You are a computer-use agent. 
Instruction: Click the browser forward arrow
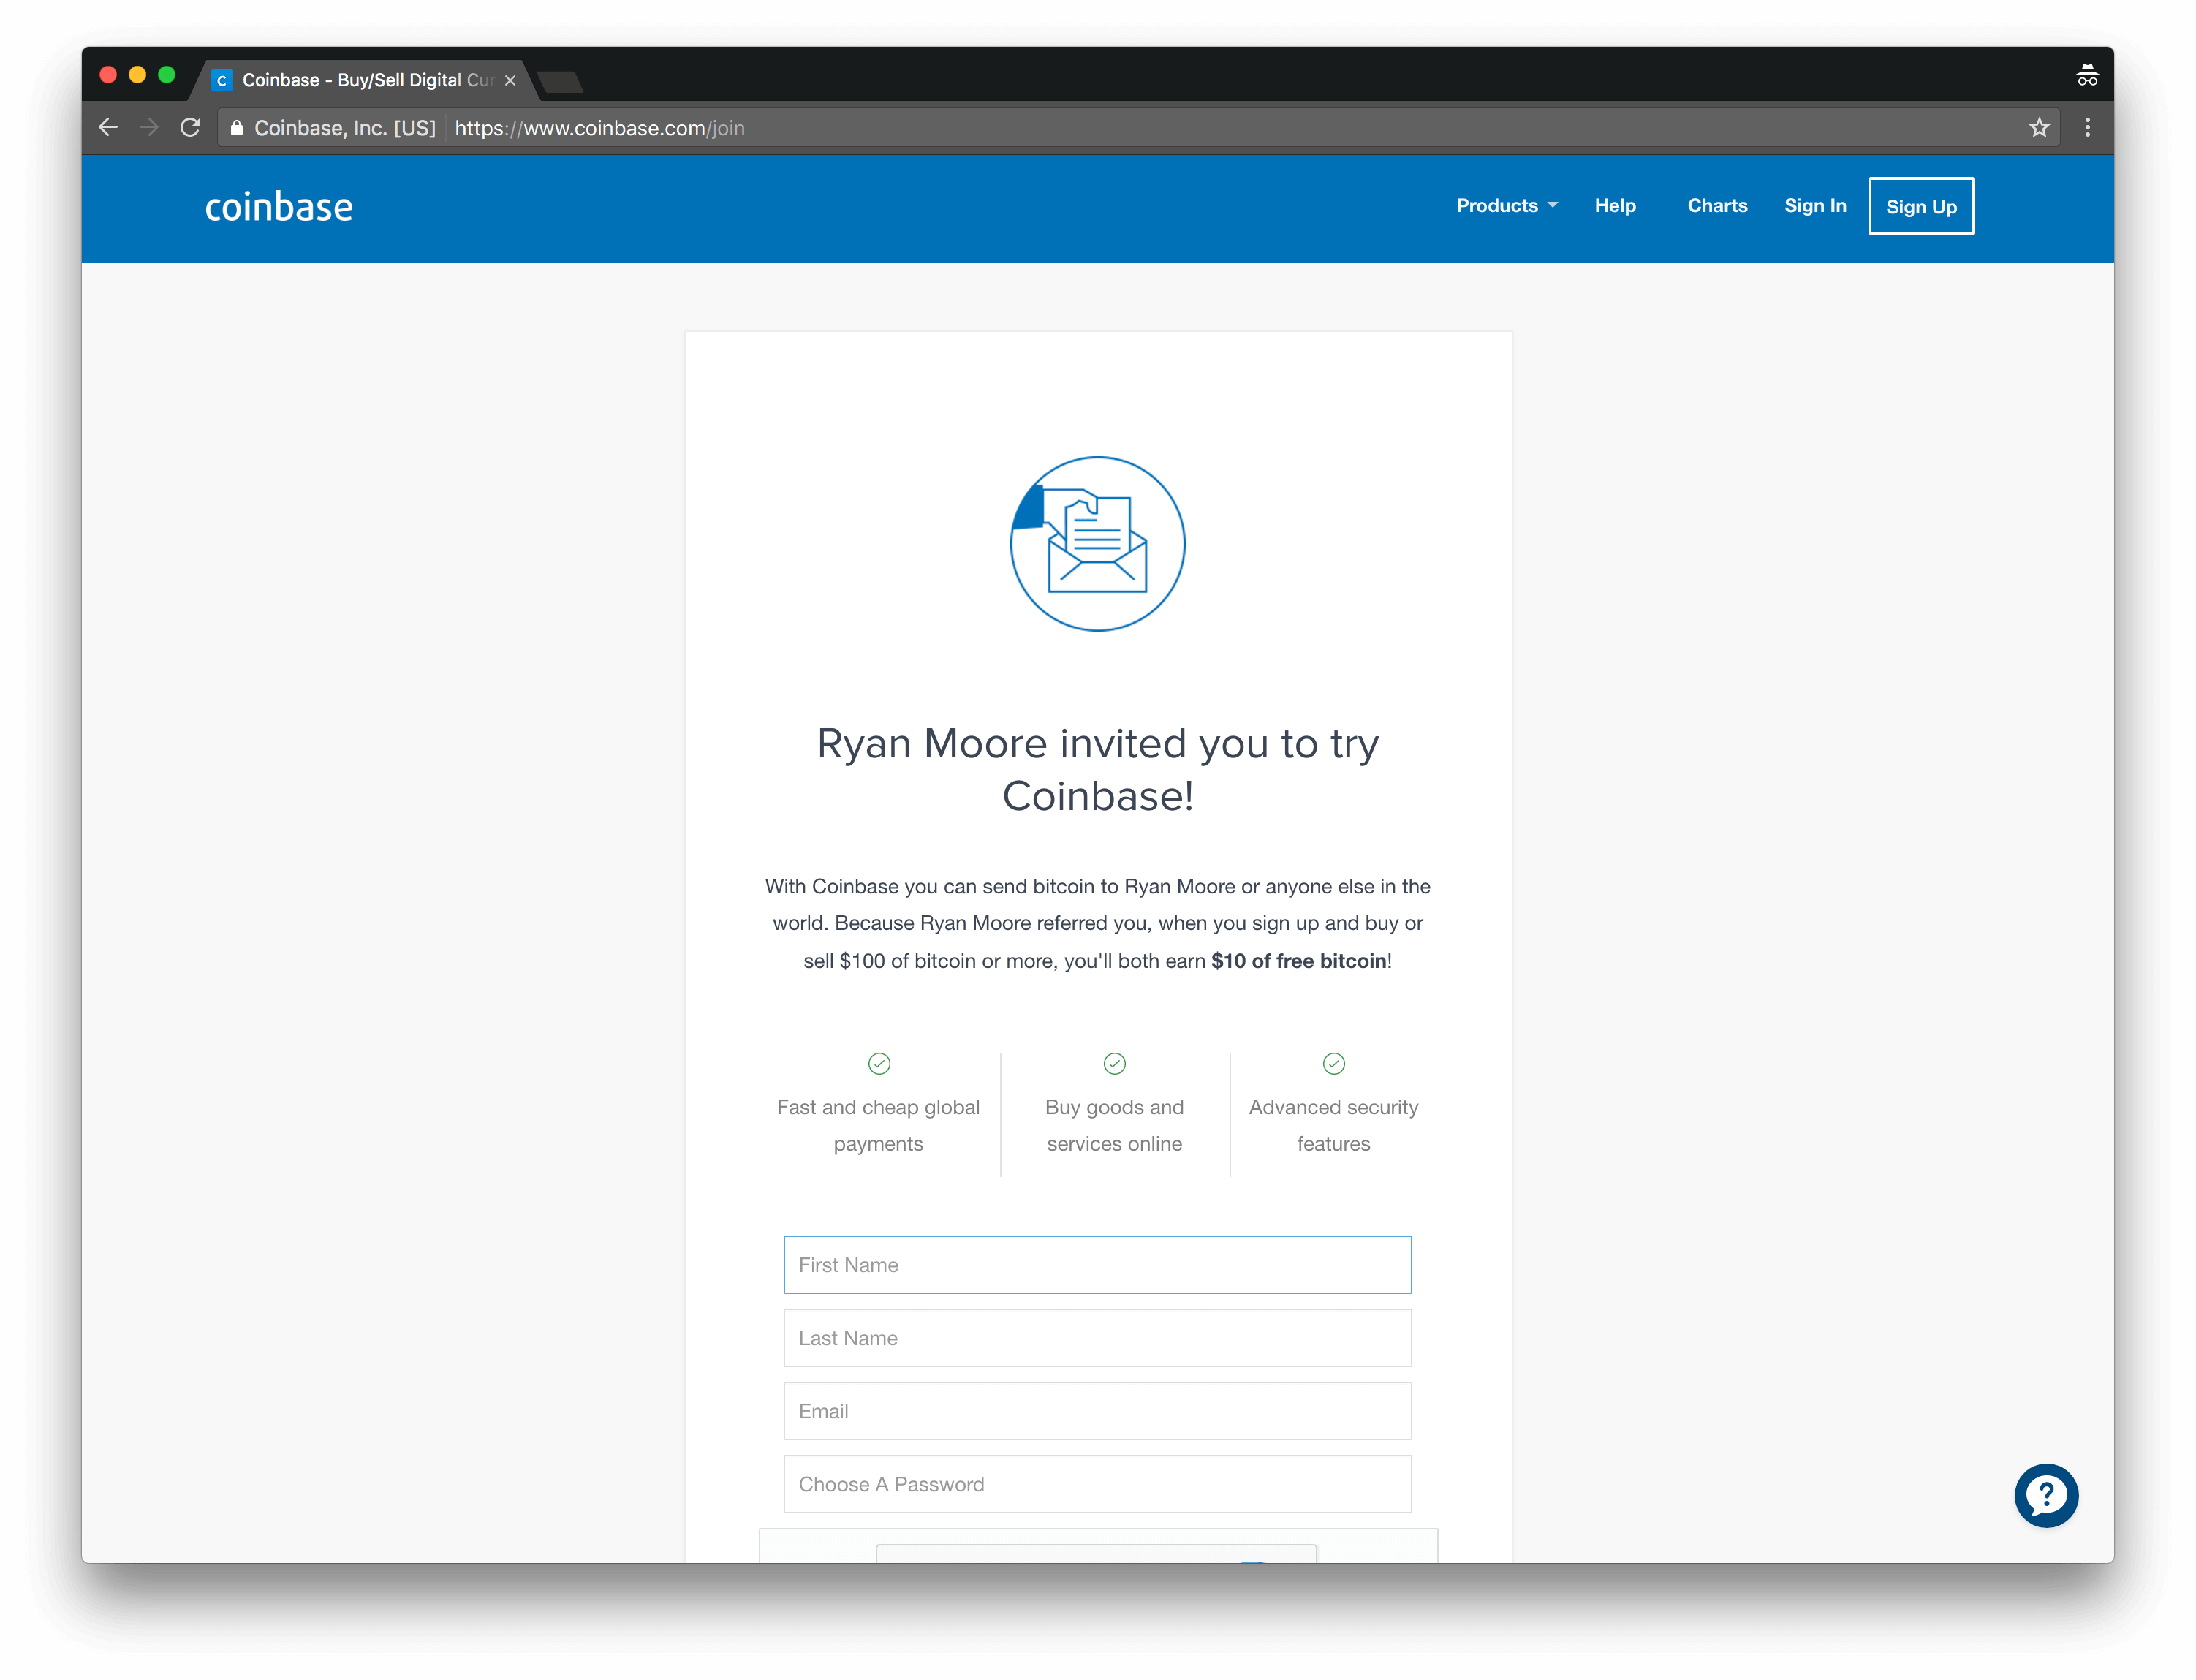149,128
